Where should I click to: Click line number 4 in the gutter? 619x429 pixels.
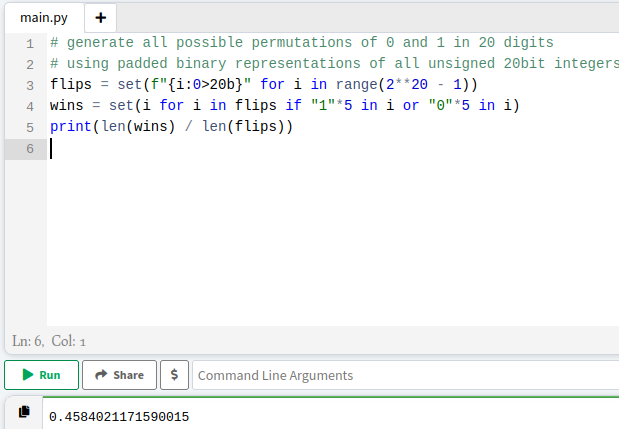point(30,106)
